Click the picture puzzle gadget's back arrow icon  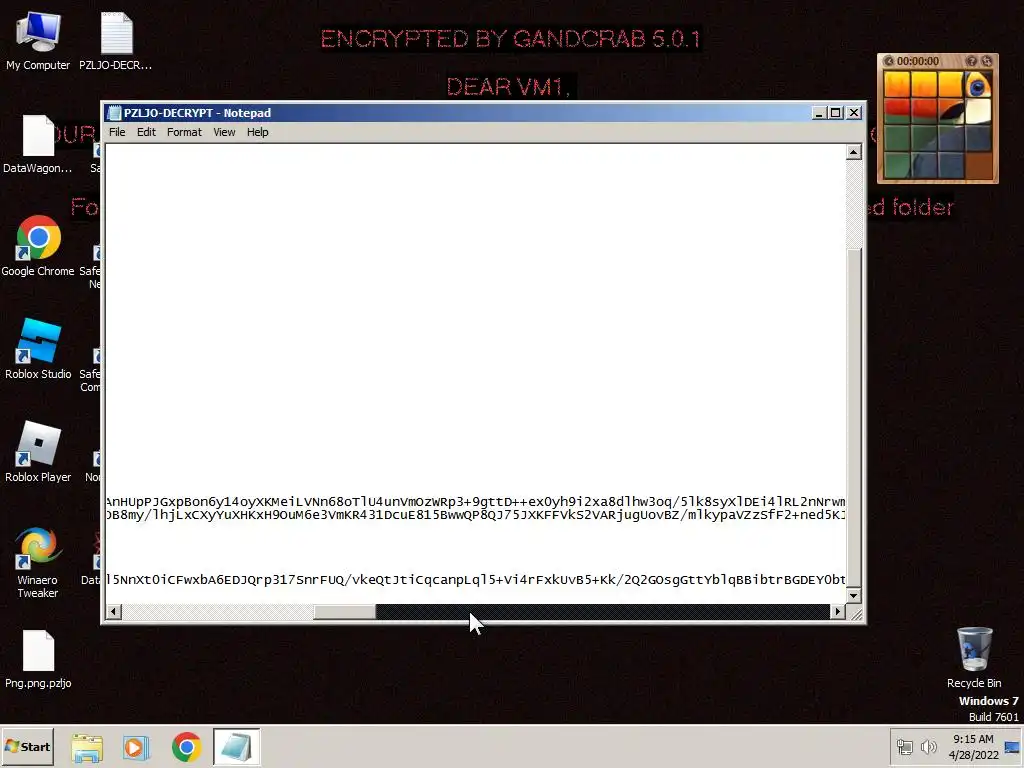point(888,61)
